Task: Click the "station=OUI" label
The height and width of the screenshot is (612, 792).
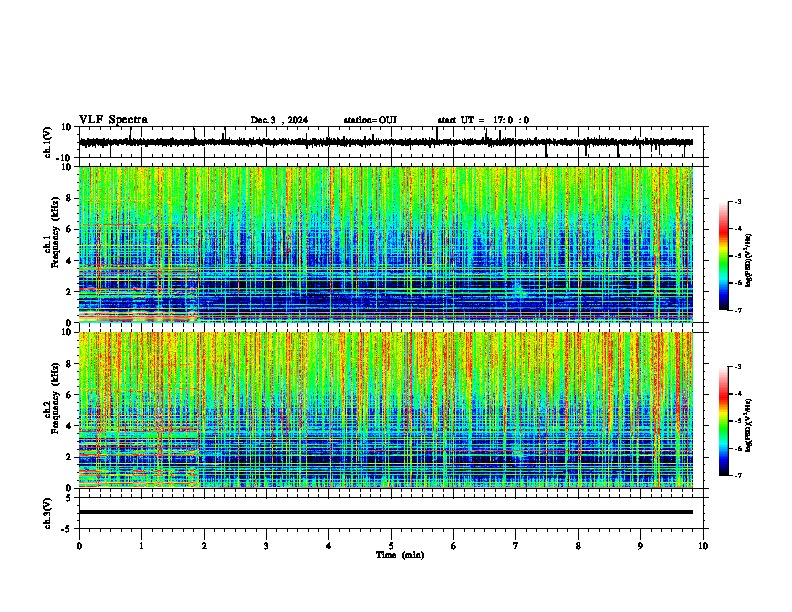Action: coord(370,120)
